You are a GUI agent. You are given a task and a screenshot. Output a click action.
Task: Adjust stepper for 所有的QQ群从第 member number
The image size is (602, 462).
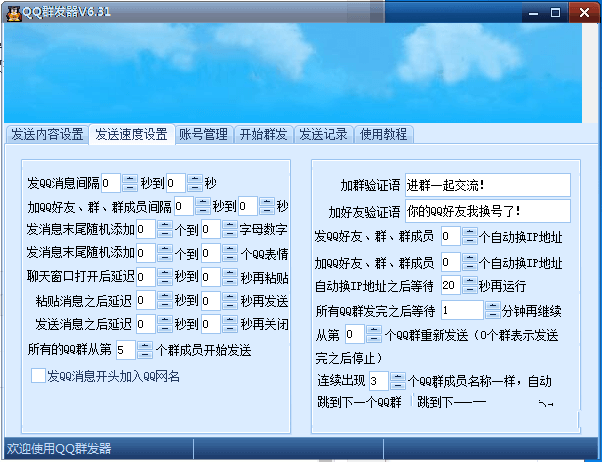(145, 350)
